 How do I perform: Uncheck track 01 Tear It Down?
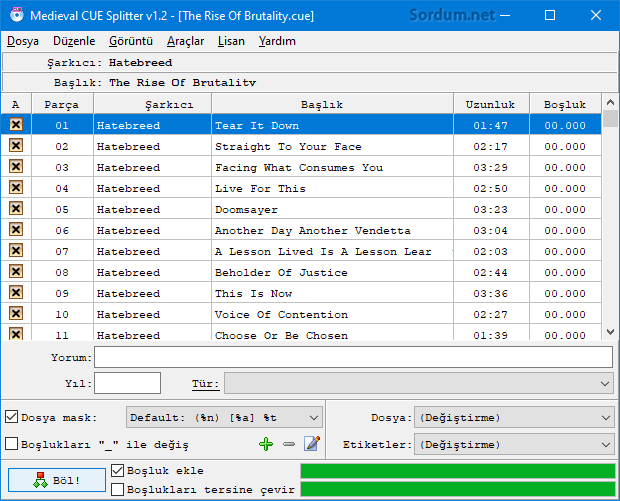pyautogui.click(x=16, y=125)
